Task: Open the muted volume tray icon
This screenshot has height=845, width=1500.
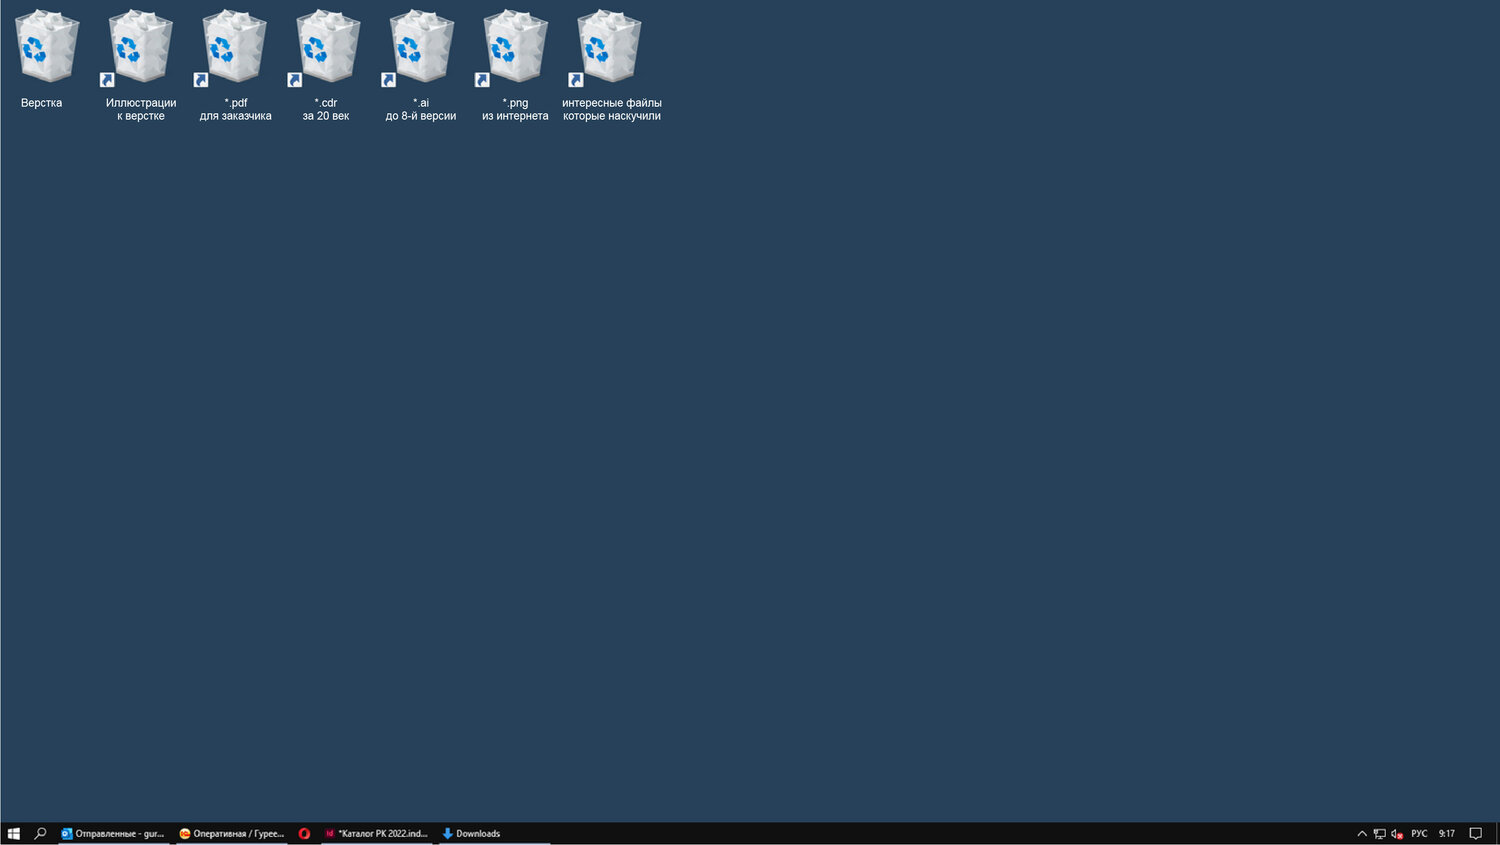Action: [x=1397, y=833]
